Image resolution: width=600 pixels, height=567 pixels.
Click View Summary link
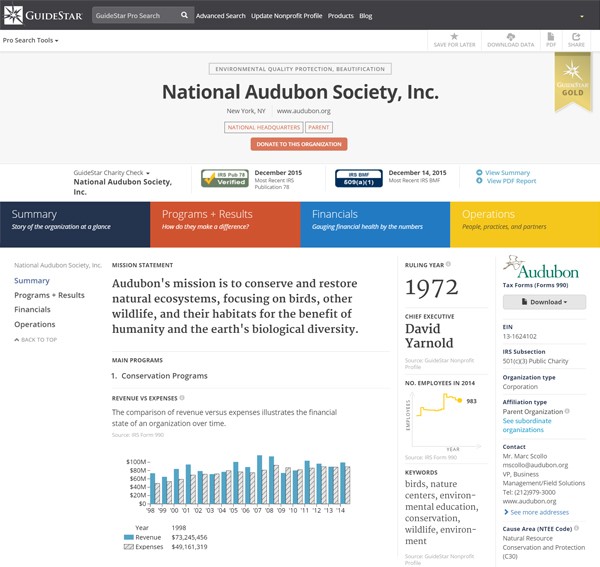(x=507, y=172)
